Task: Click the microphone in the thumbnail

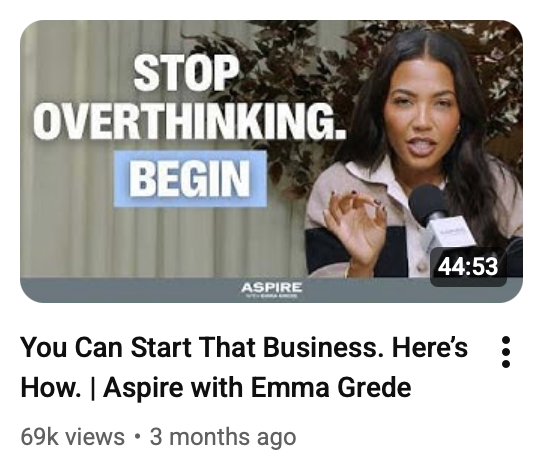Action: (x=440, y=216)
